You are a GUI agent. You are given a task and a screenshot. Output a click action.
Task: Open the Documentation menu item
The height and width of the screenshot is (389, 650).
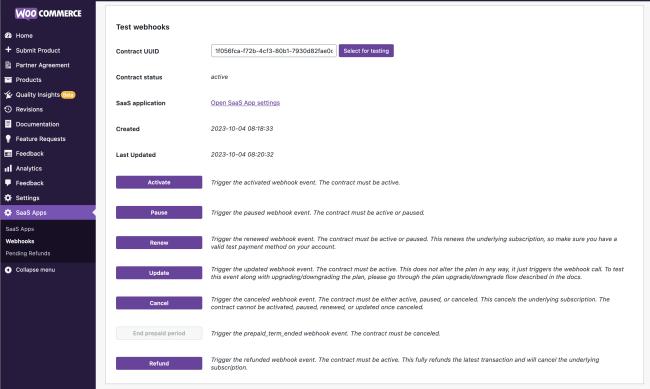[x=37, y=124]
